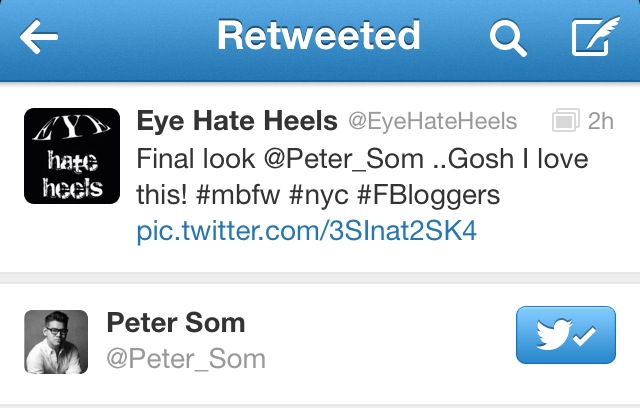Open the Eye Hate Heels display name
The image size is (640, 408).
point(236,122)
